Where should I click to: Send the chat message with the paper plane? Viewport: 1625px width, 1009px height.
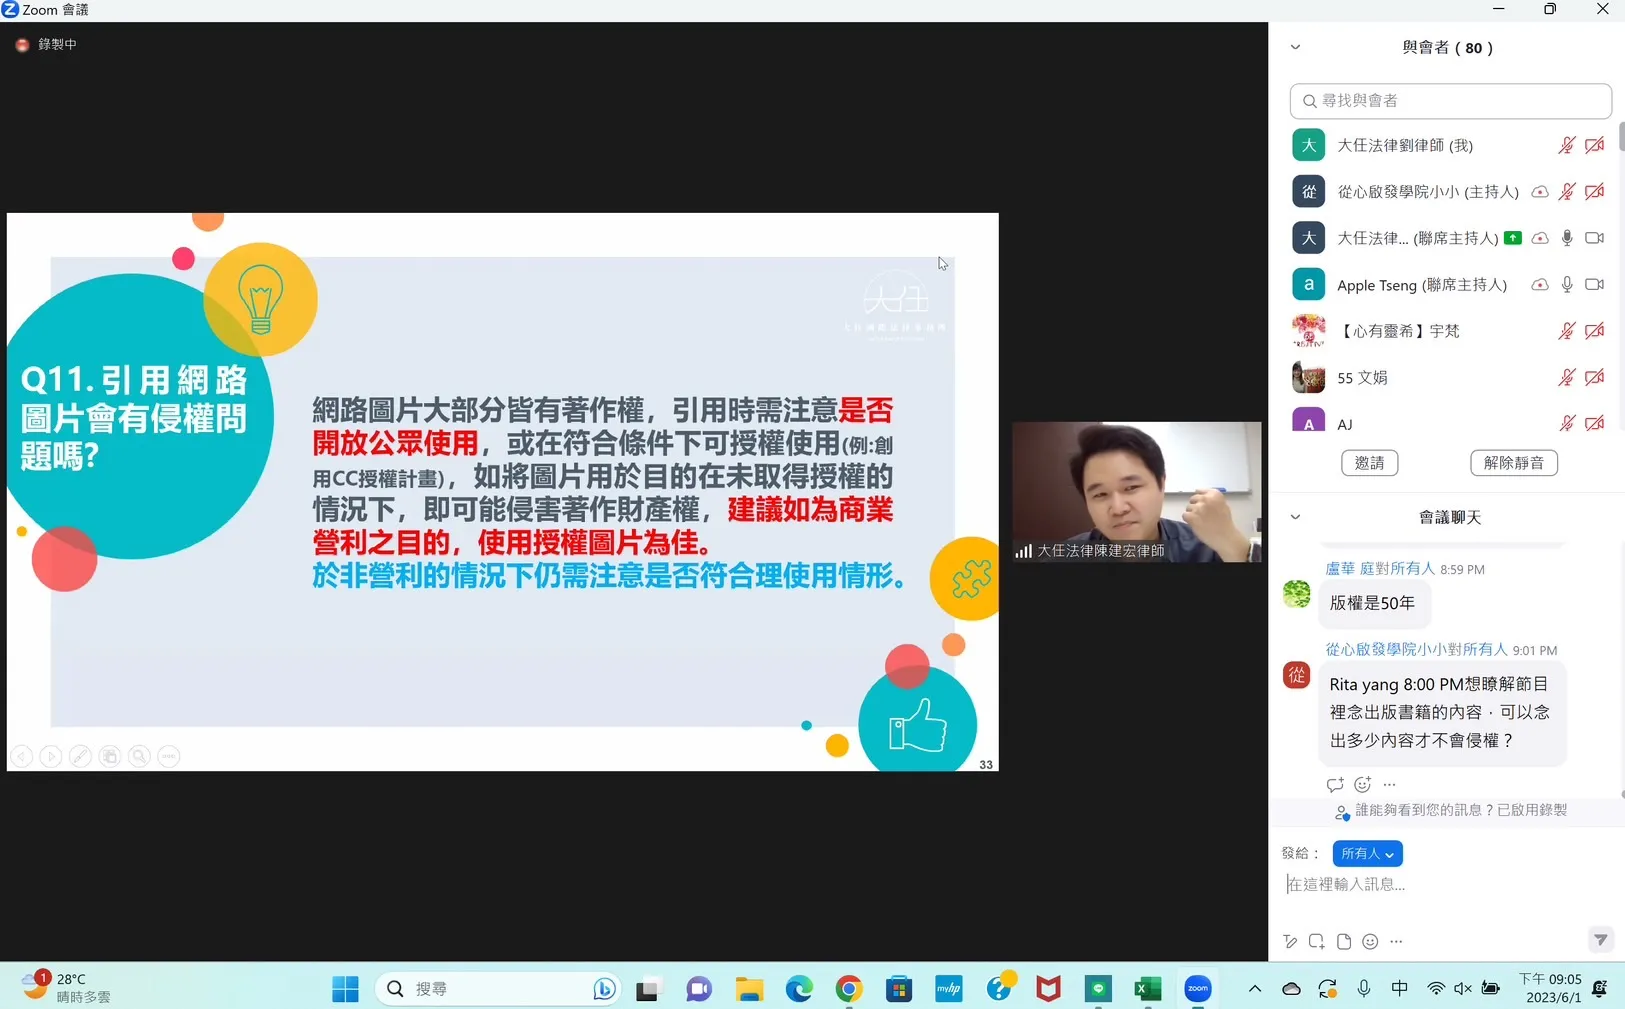click(x=1601, y=940)
